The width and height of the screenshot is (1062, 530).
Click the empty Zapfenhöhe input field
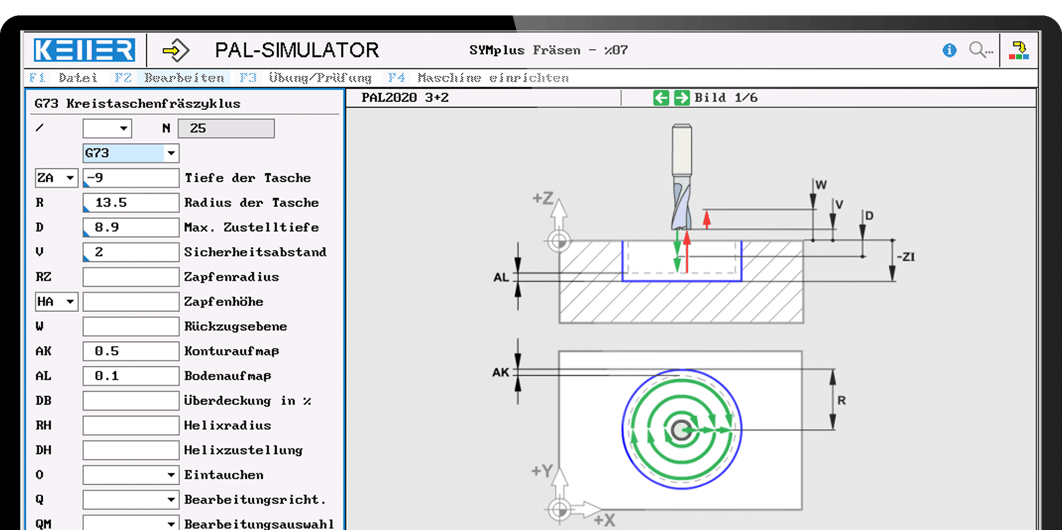(131, 302)
